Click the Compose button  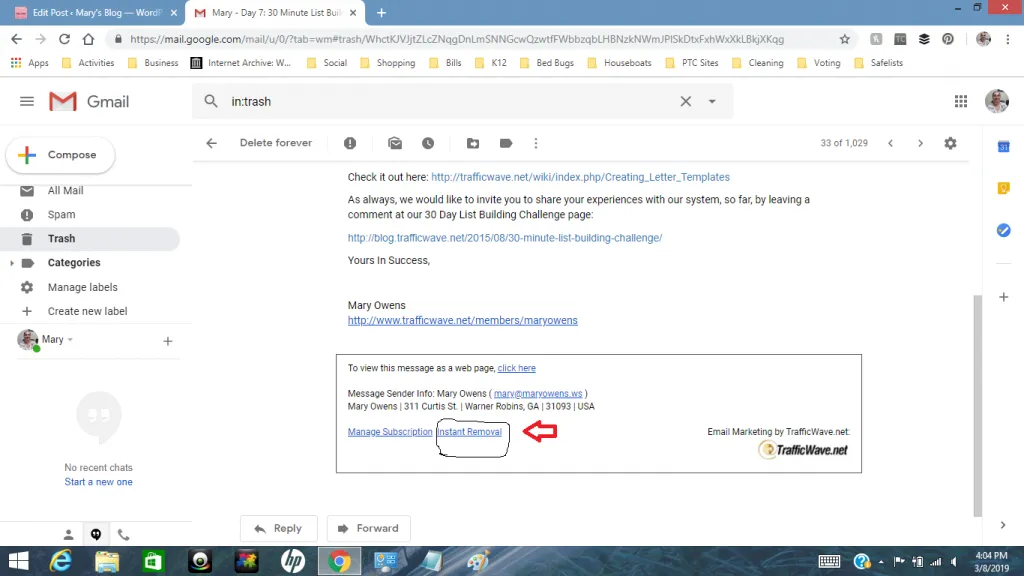(60, 155)
